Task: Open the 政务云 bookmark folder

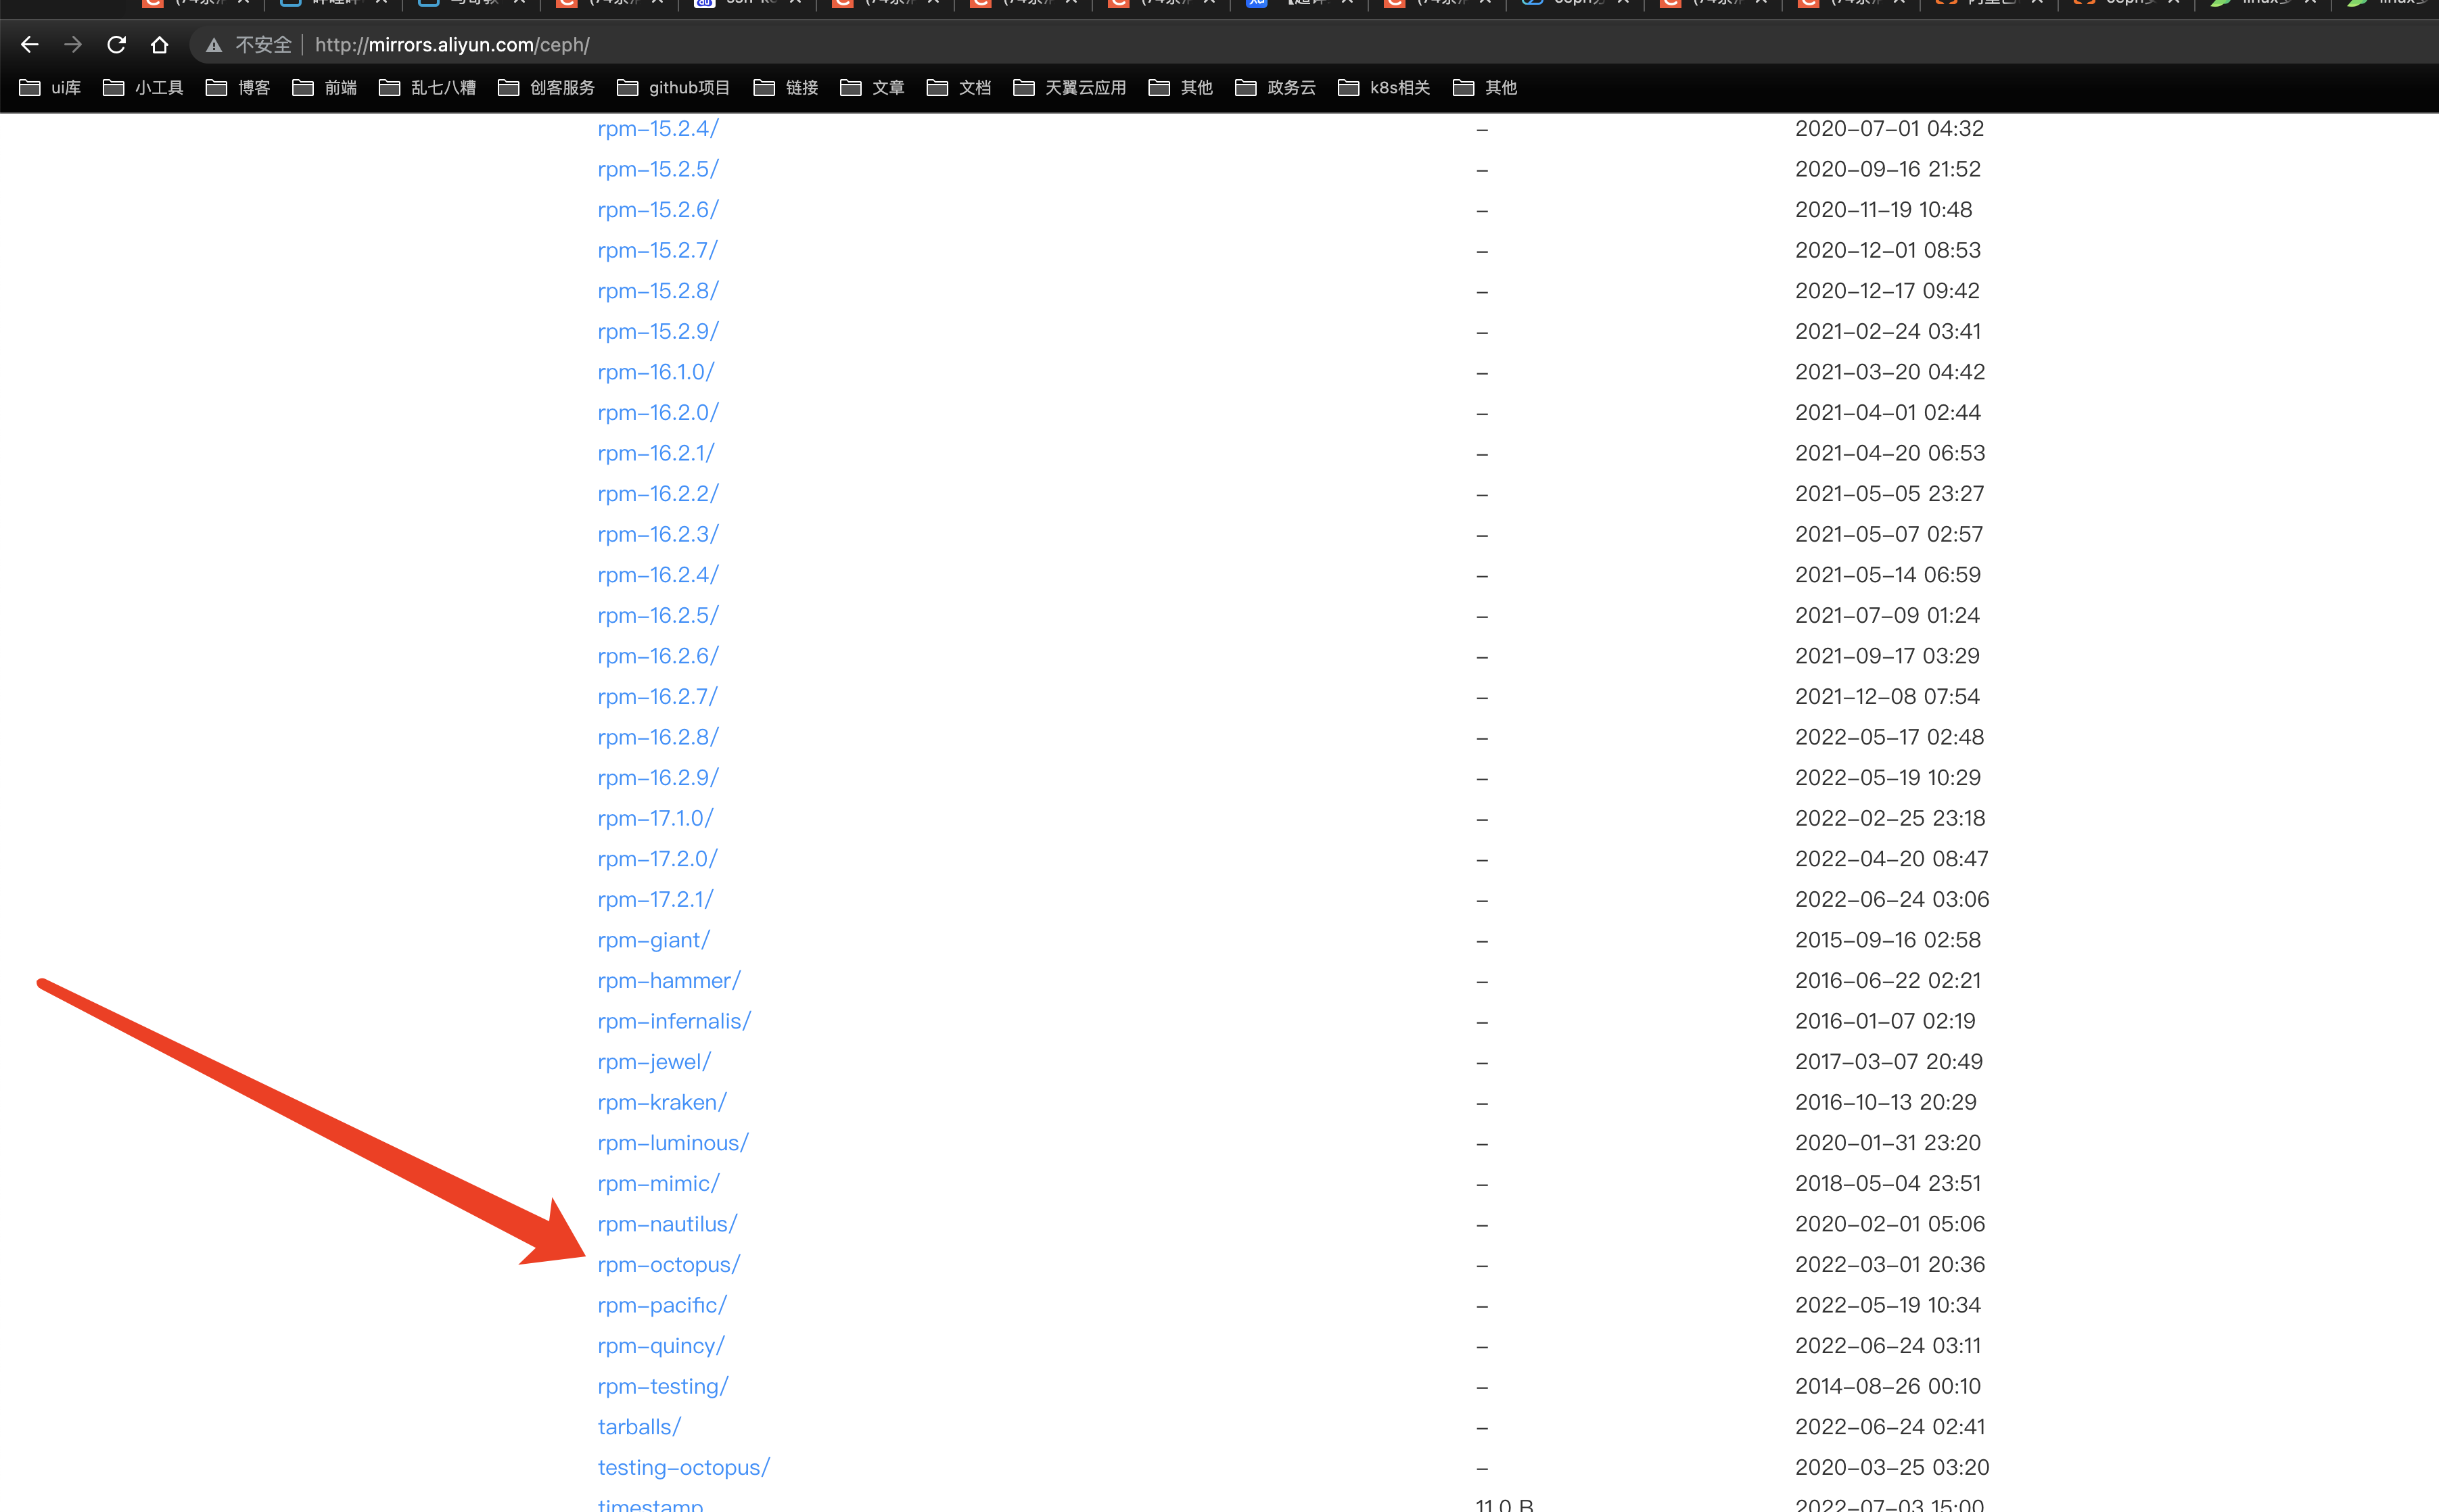Action: tap(1275, 88)
